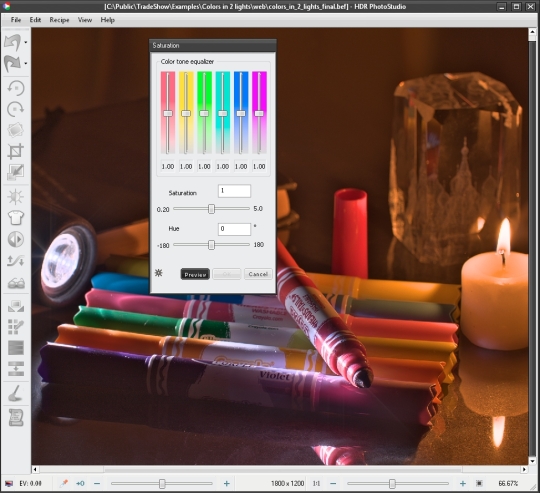Open the Recipe menu
540x493 pixels.
(x=59, y=20)
